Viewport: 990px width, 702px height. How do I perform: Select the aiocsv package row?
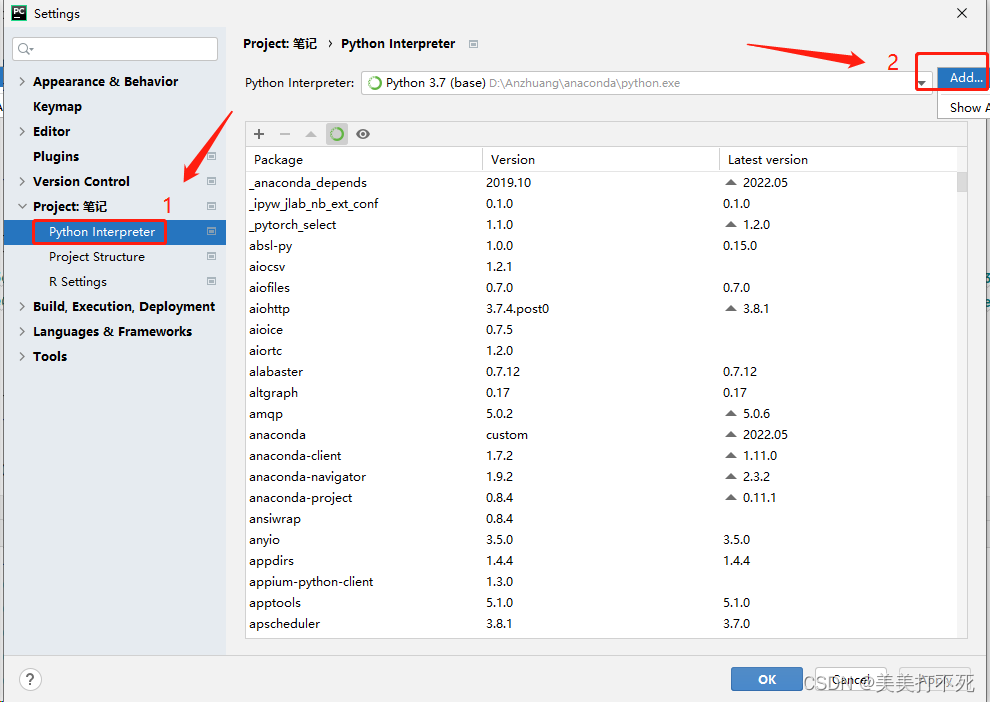(x=601, y=266)
